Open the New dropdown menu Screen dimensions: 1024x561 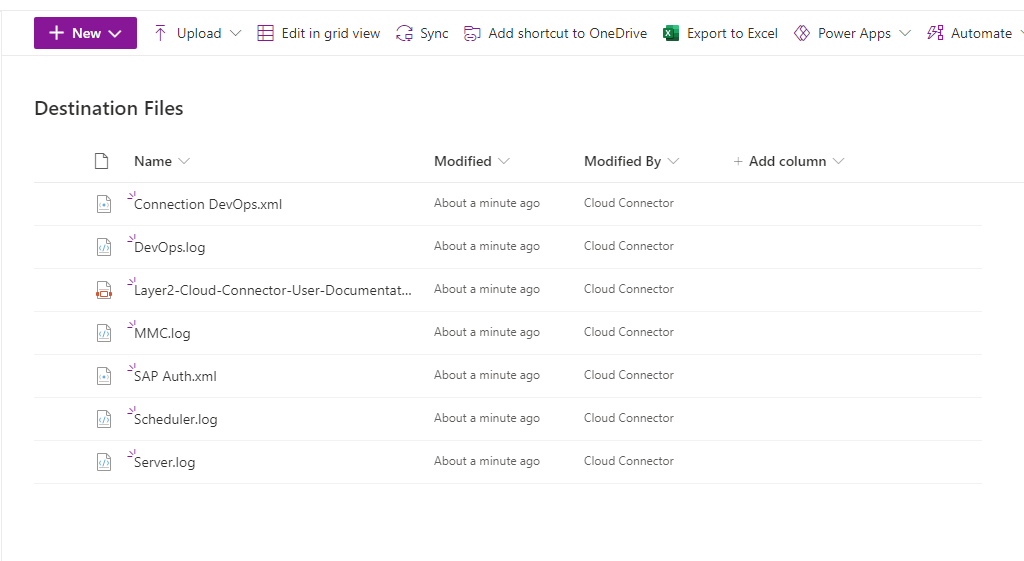point(85,33)
